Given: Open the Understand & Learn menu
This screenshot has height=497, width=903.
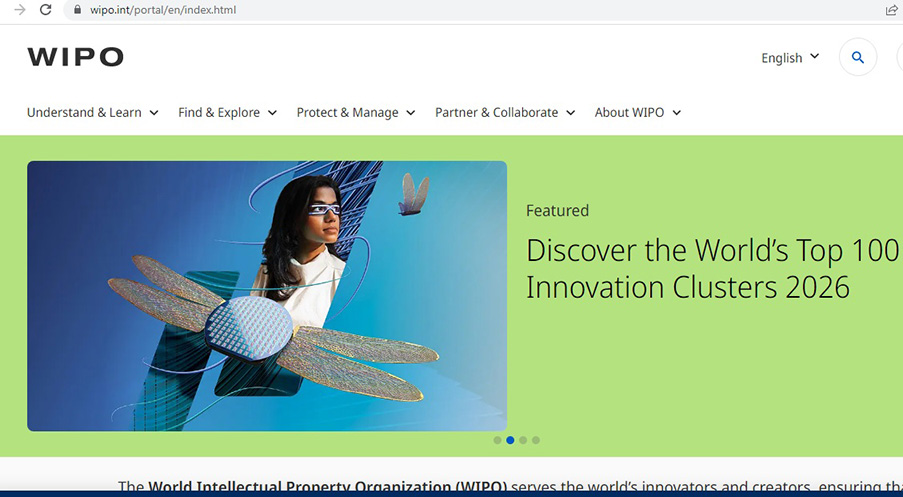Looking at the screenshot, I should pos(84,112).
